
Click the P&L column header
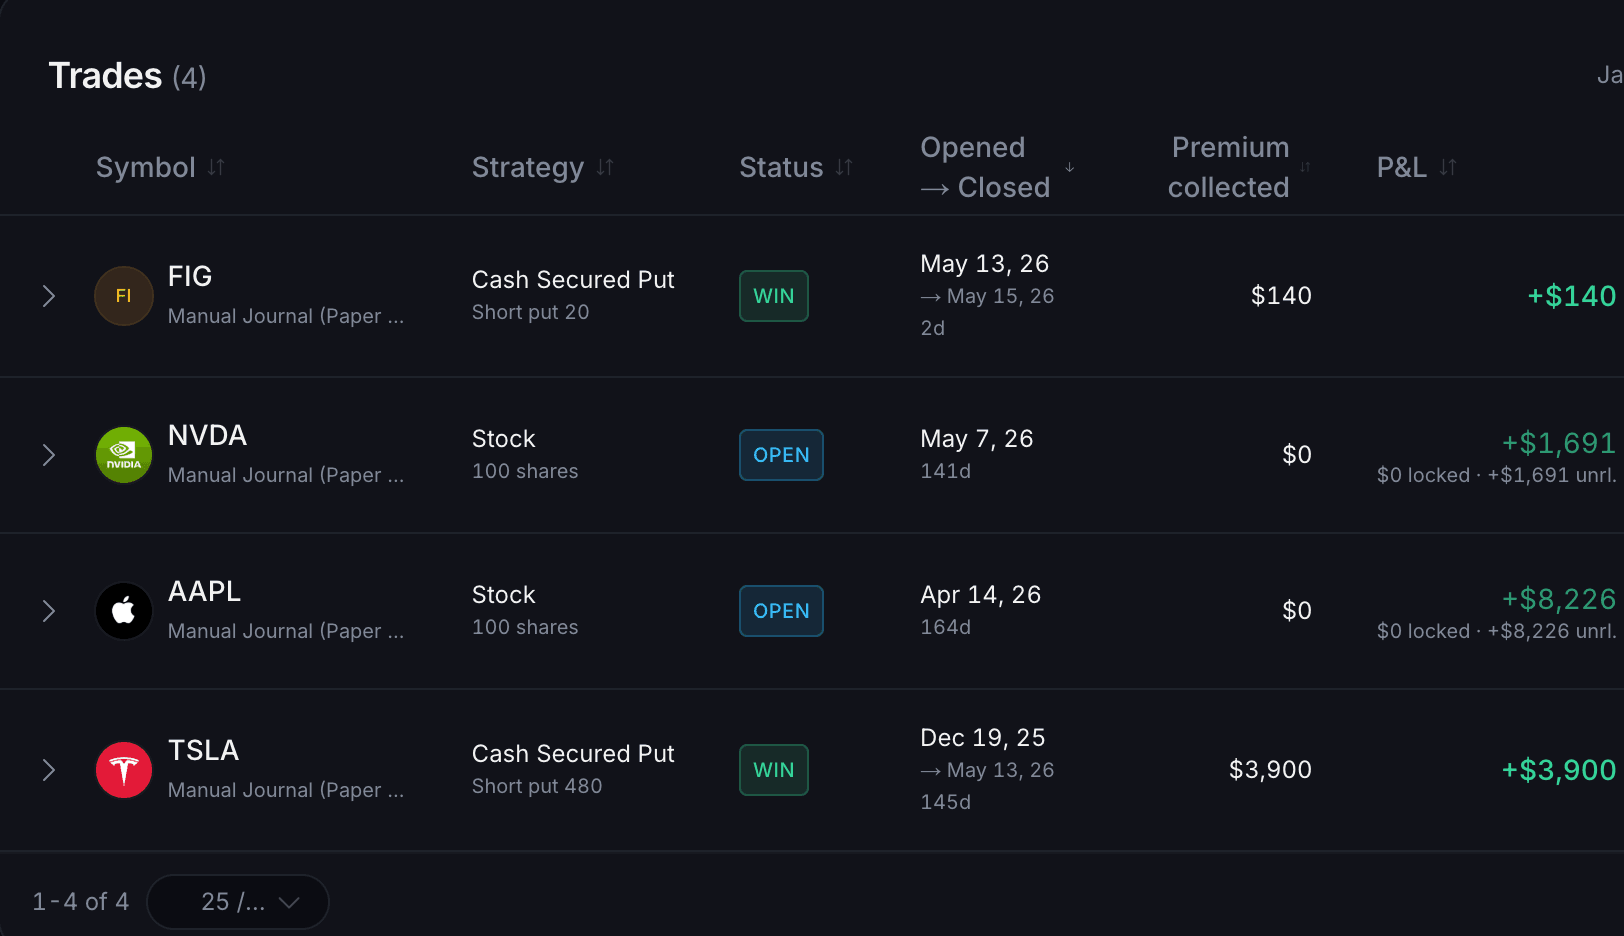1402,167
